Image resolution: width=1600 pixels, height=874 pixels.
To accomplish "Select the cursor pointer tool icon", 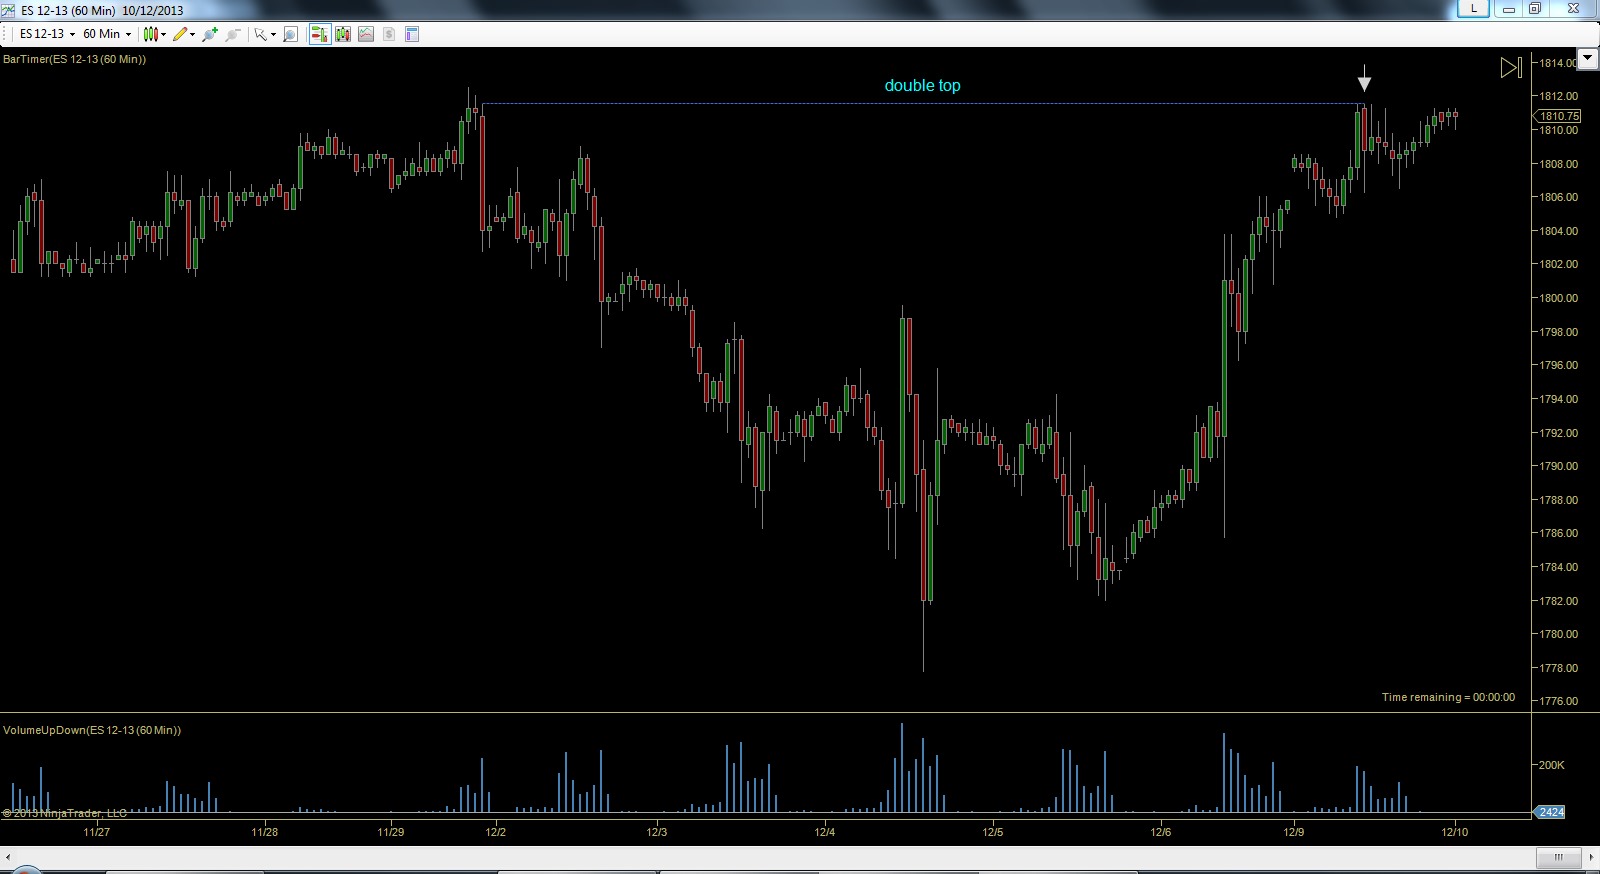I will click(x=260, y=34).
